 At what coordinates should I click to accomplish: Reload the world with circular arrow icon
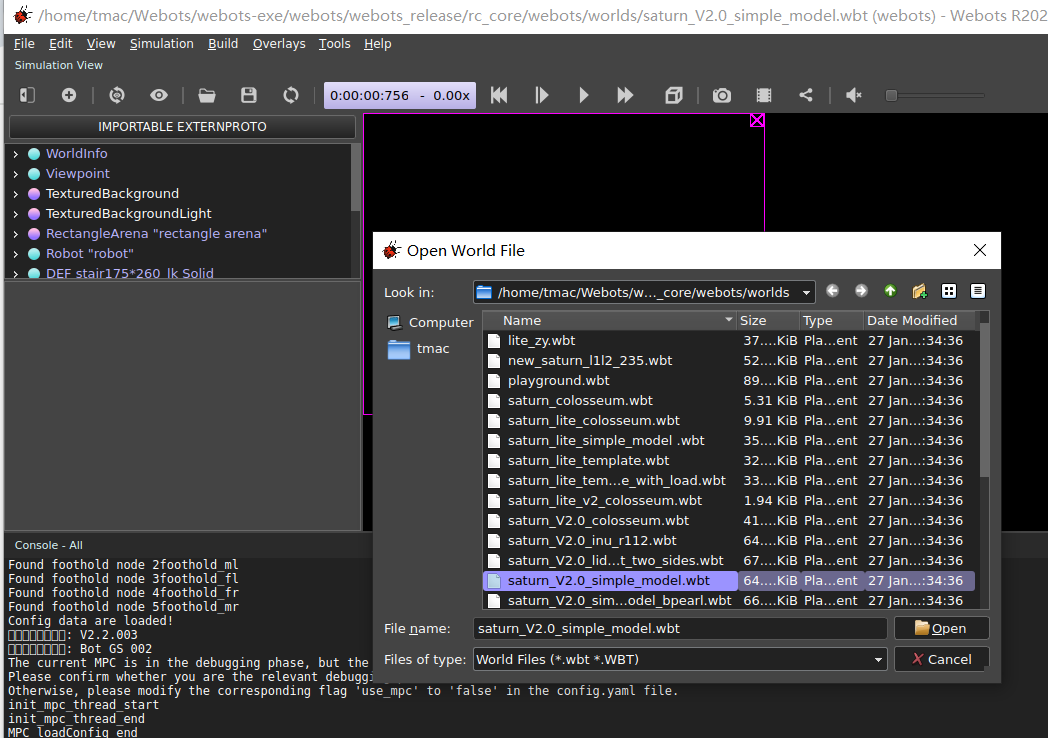[x=291, y=96]
